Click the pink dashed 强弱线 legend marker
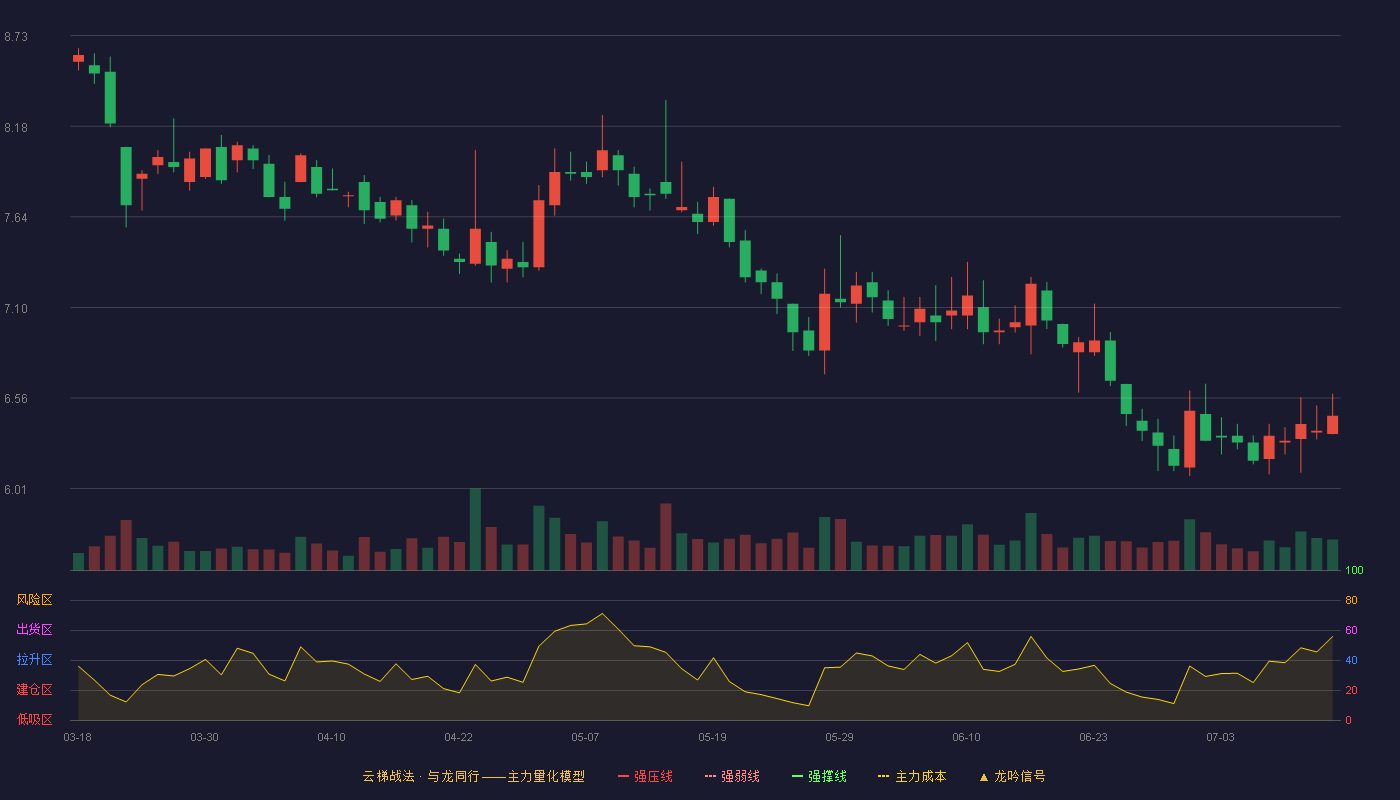The width and height of the screenshot is (1400, 800). click(x=710, y=776)
